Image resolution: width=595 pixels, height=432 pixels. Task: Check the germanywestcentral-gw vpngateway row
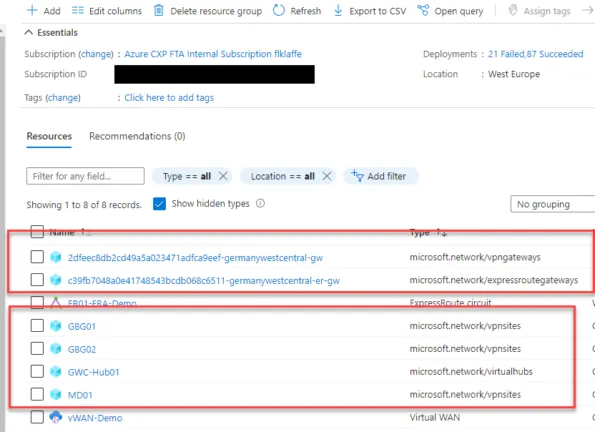click(x=37, y=257)
